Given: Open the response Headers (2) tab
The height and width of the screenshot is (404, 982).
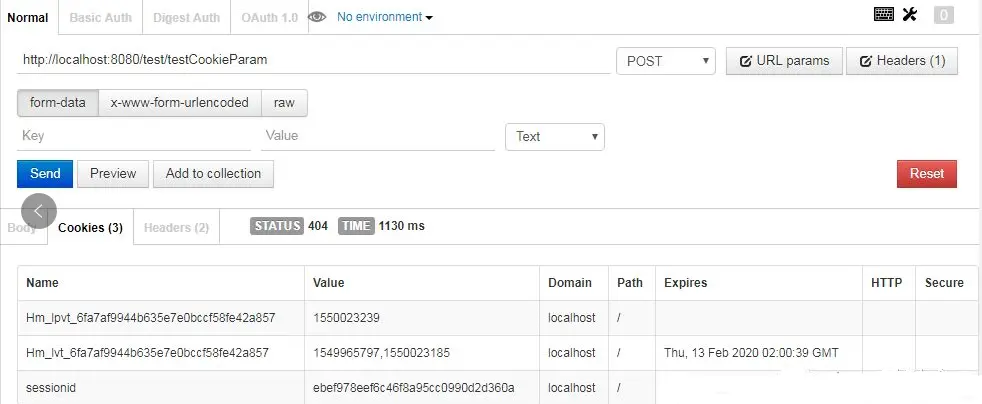Looking at the screenshot, I should (x=176, y=227).
